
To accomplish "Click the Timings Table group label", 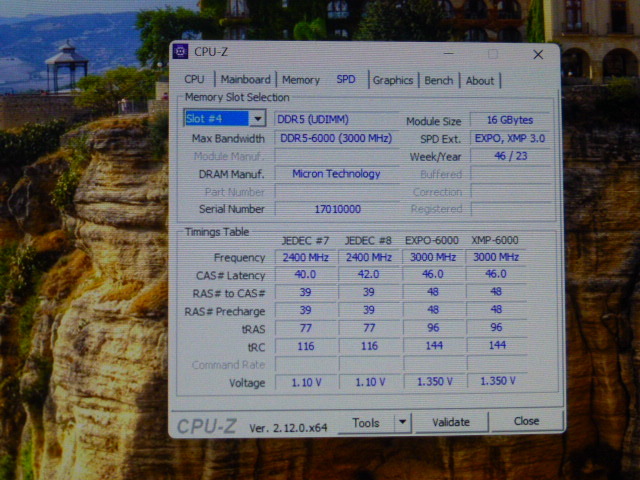I will [217, 232].
